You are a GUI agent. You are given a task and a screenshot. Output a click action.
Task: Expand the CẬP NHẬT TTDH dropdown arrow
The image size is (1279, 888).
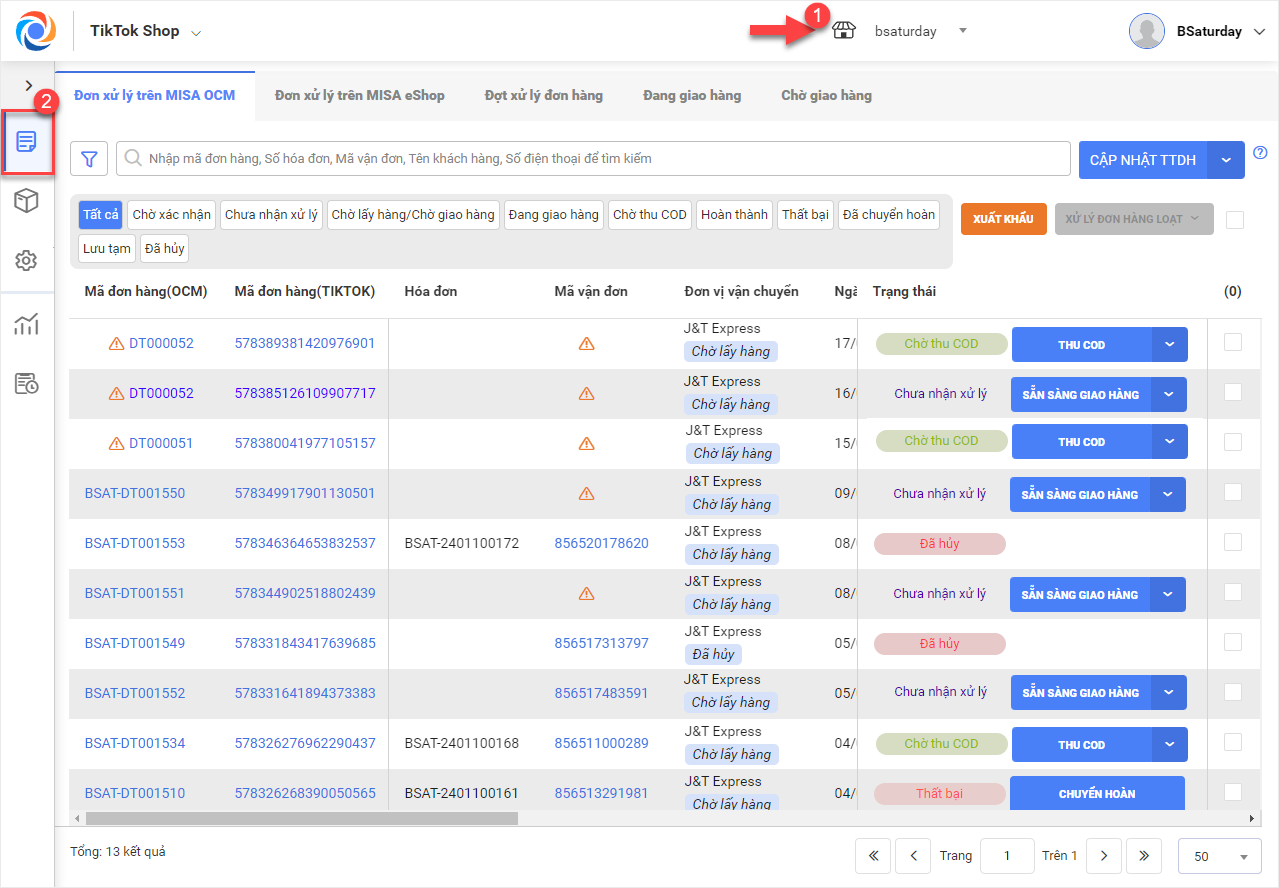[x=1226, y=160]
